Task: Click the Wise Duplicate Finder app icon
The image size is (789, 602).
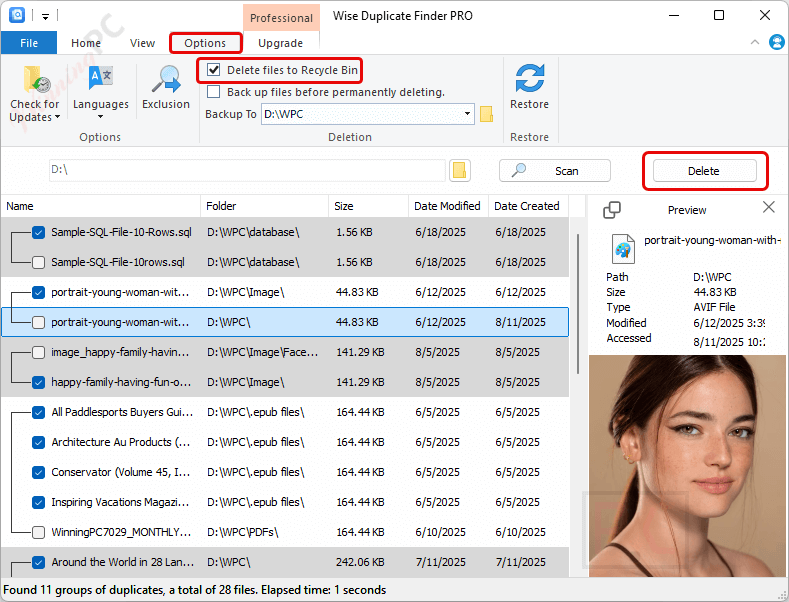Action: pyautogui.click(x=17, y=15)
